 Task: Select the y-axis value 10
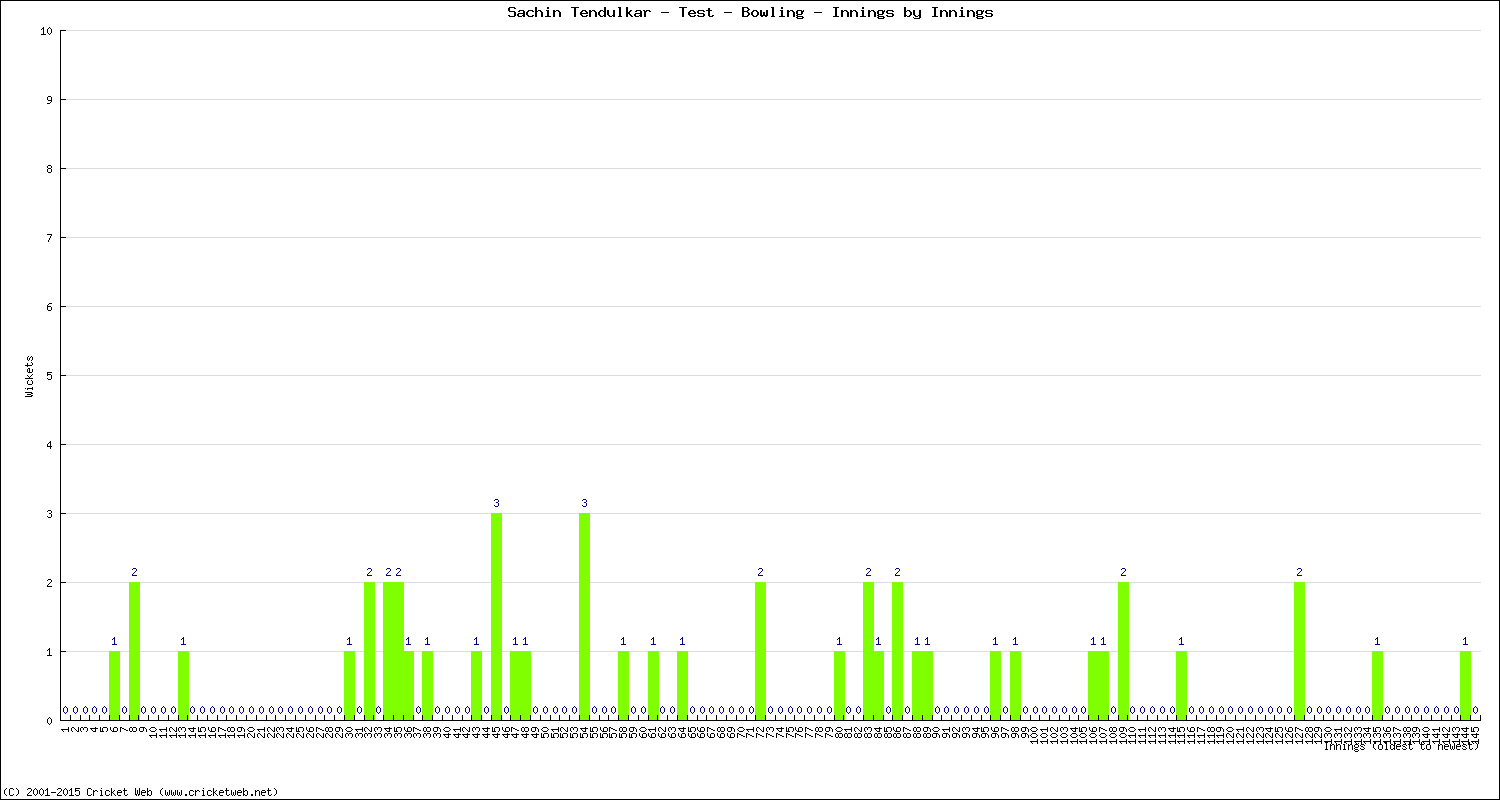46,31
